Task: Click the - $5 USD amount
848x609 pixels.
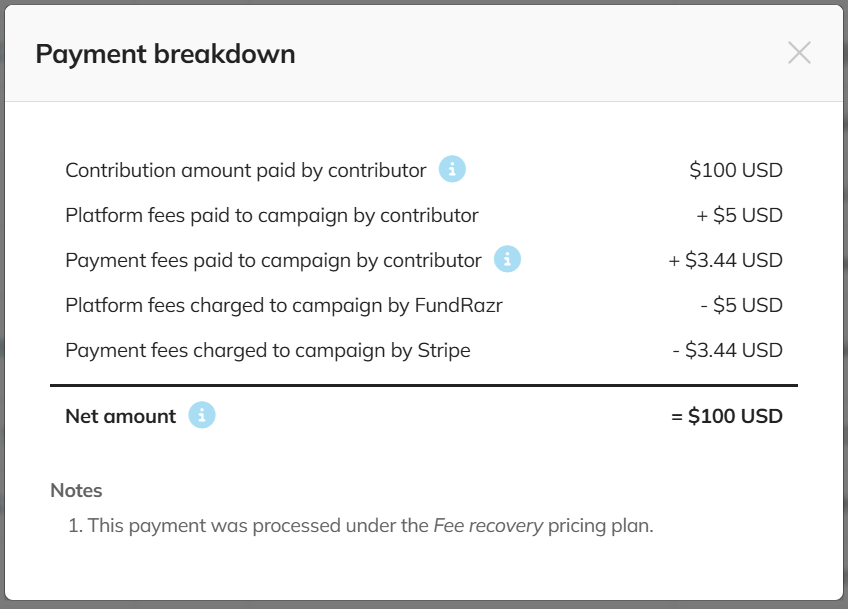Action: pos(741,305)
